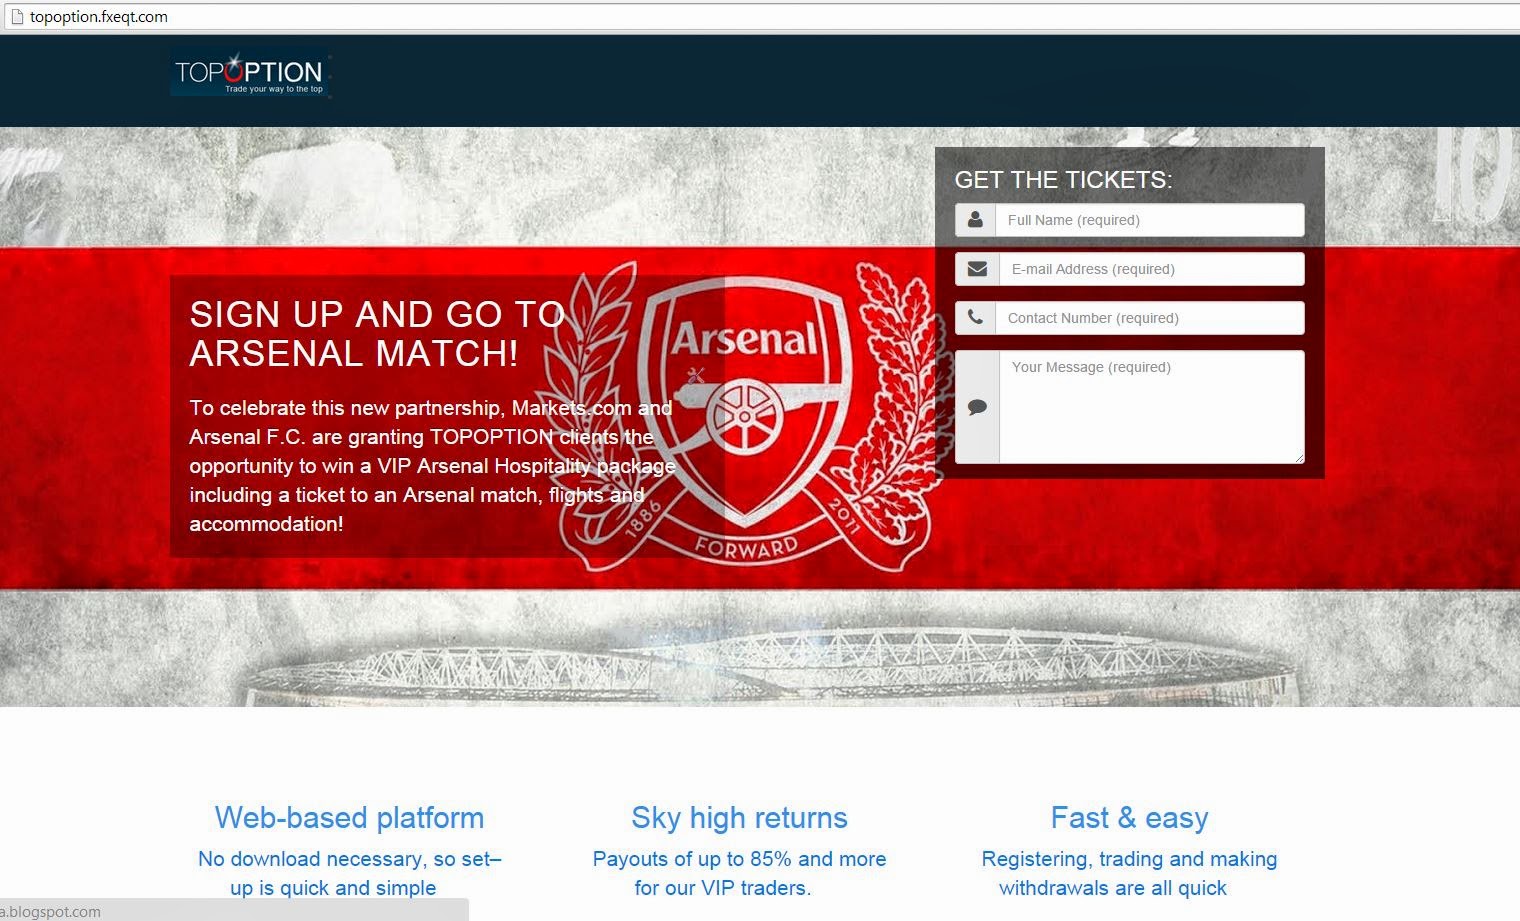Image resolution: width=1520 pixels, height=921 pixels.
Task: Click the speech bubble icon beside message
Action: [x=977, y=407]
